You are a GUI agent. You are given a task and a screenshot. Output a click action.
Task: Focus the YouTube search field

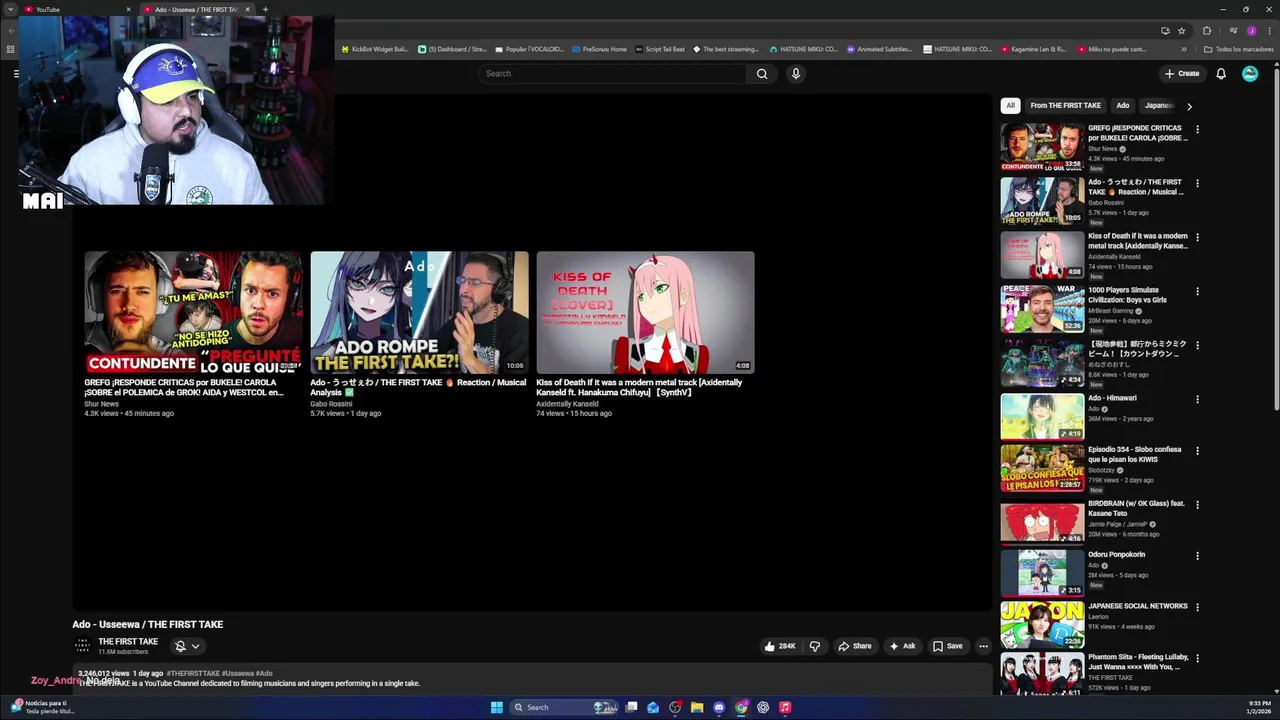[612, 73]
